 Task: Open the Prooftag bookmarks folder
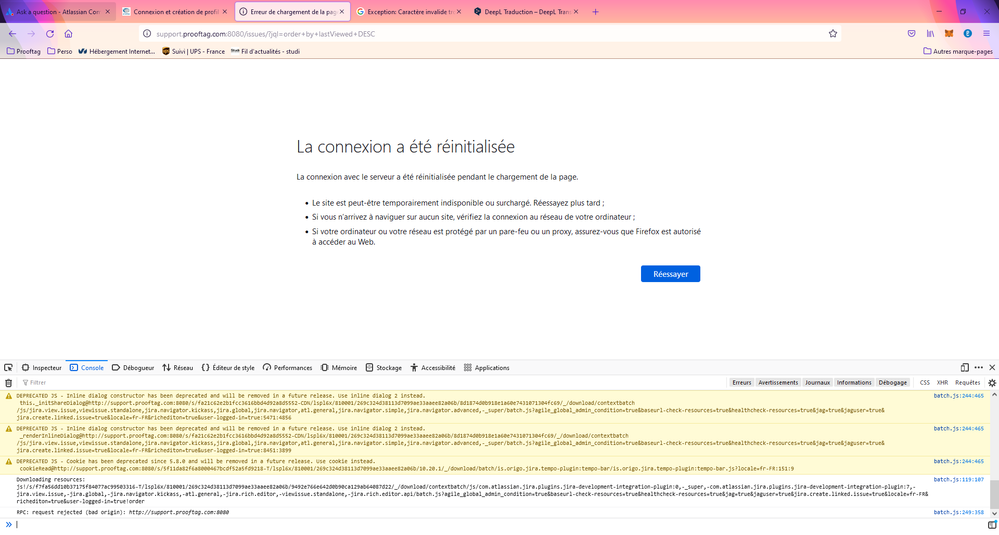point(23,52)
